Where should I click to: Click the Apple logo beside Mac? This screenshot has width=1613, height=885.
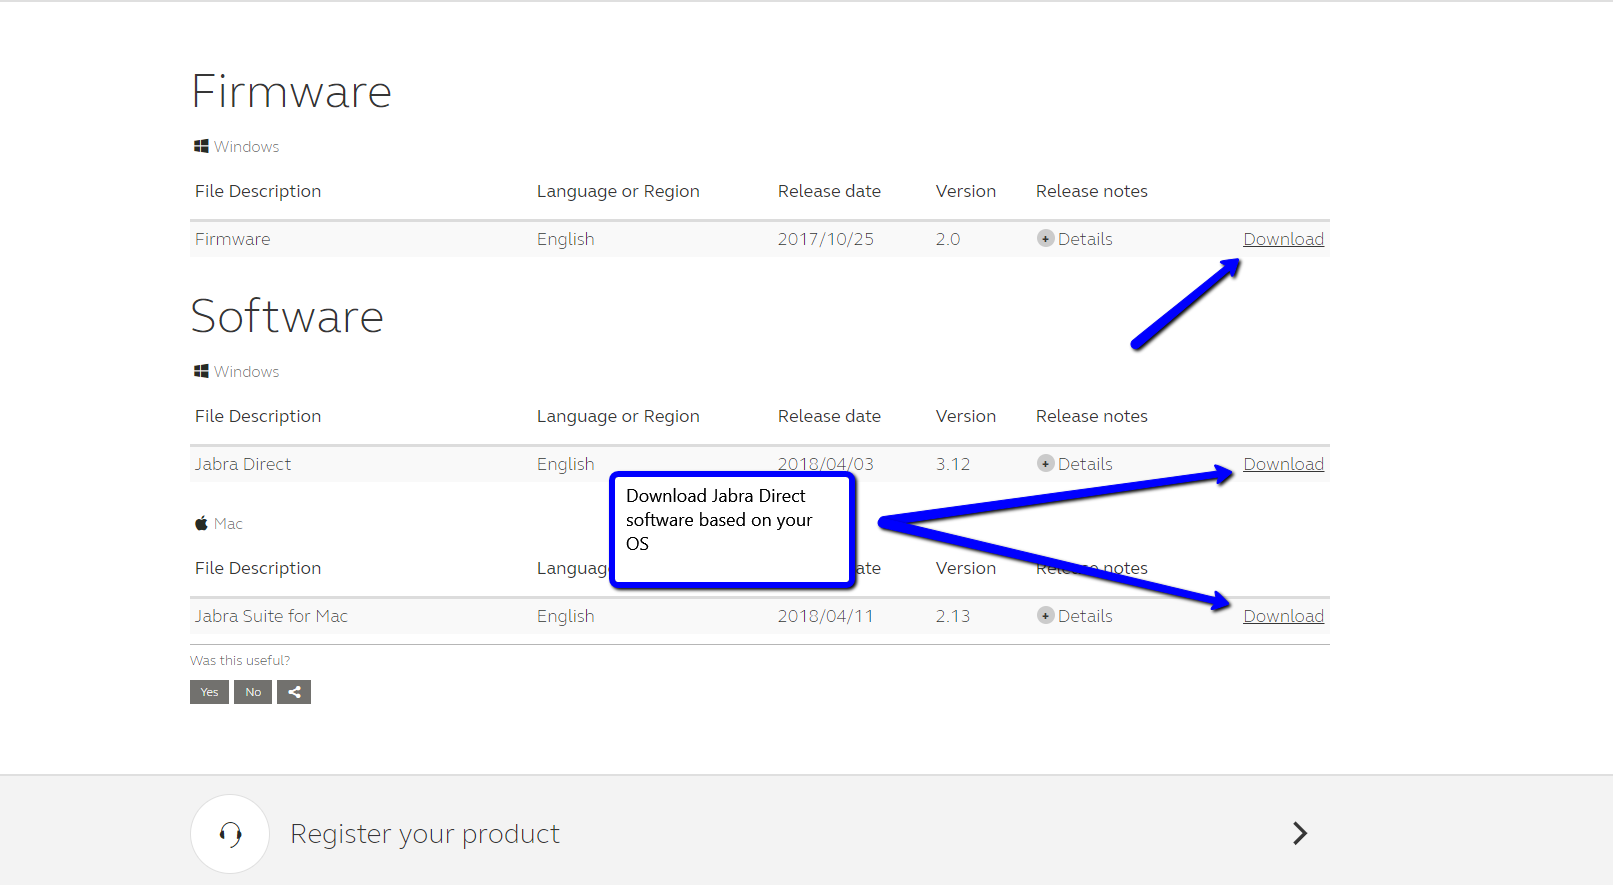[x=201, y=524]
